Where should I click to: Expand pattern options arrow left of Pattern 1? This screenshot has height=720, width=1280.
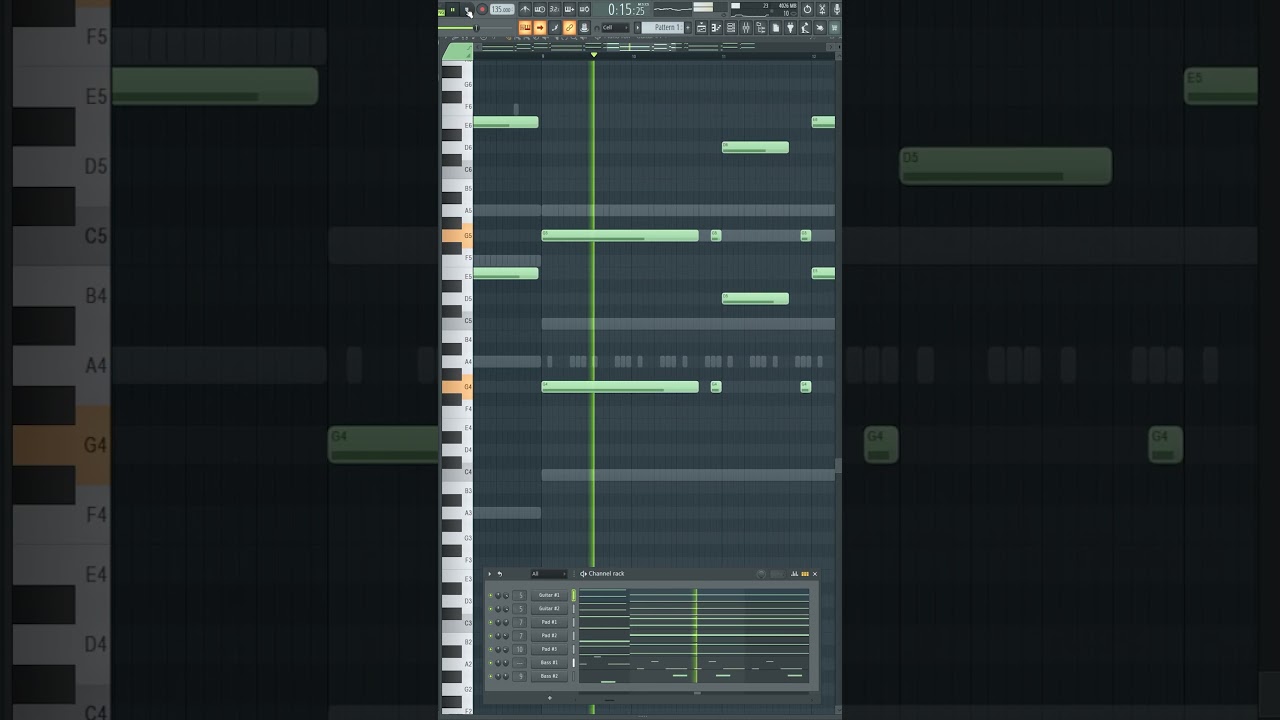coord(637,28)
